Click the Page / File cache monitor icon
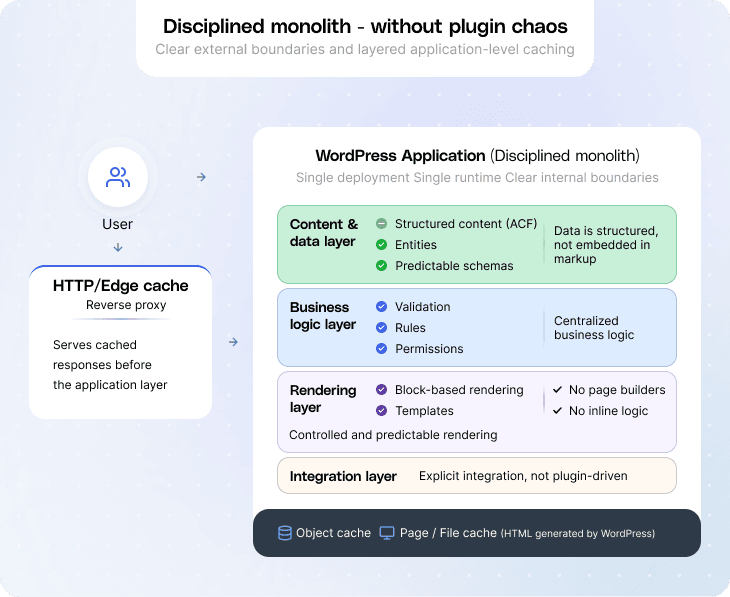Image resolution: width=730 pixels, height=597 pixels. (x=387, y=533)
